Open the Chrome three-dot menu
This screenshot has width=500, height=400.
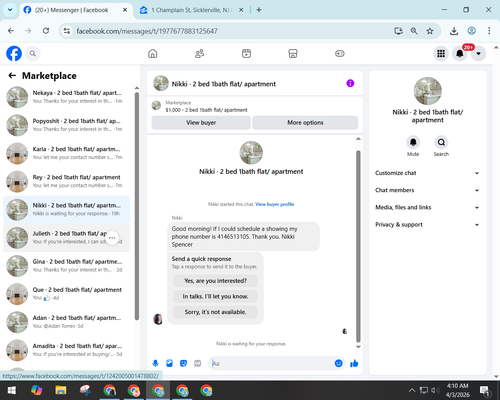pos(489,31)
